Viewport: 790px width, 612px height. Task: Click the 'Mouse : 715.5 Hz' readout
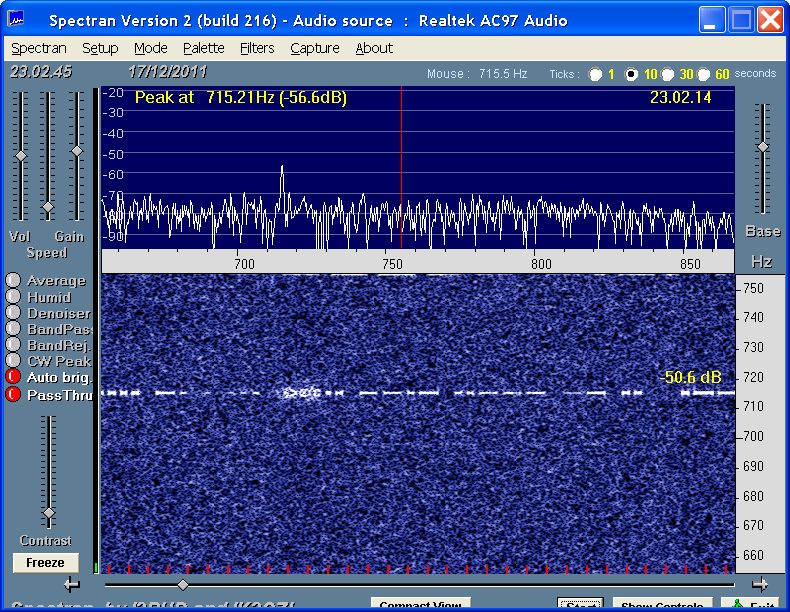point(477,74)
